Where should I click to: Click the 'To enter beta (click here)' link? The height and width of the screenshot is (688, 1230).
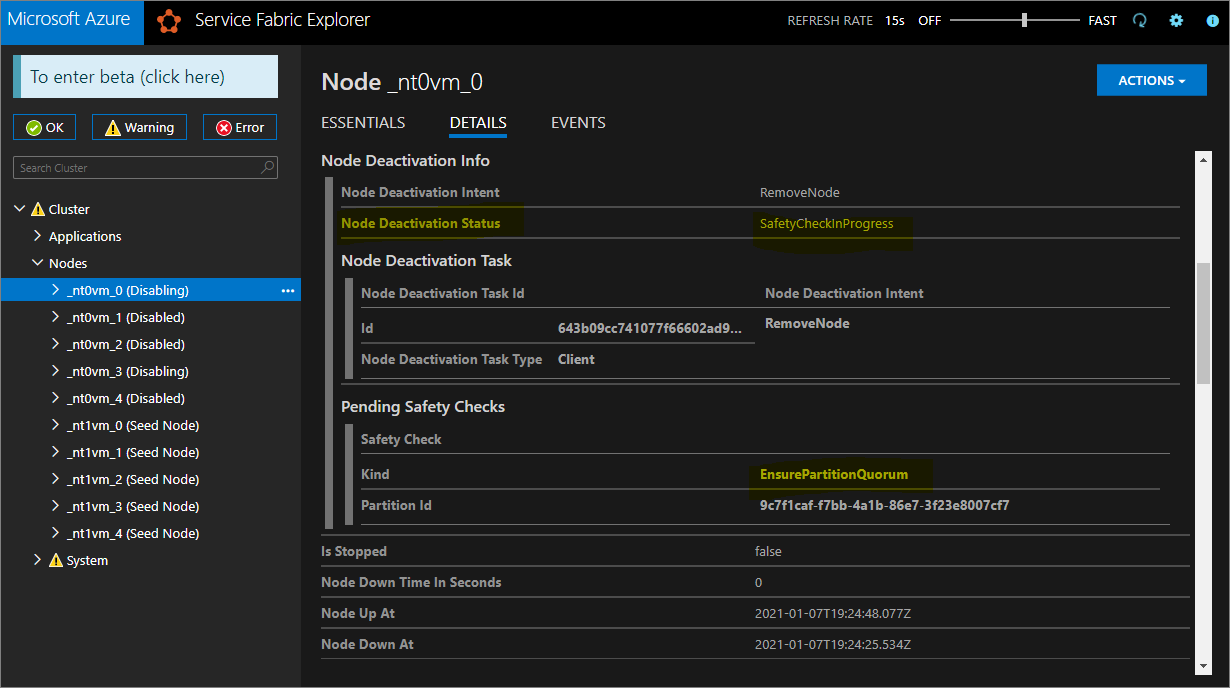(145, 76)
